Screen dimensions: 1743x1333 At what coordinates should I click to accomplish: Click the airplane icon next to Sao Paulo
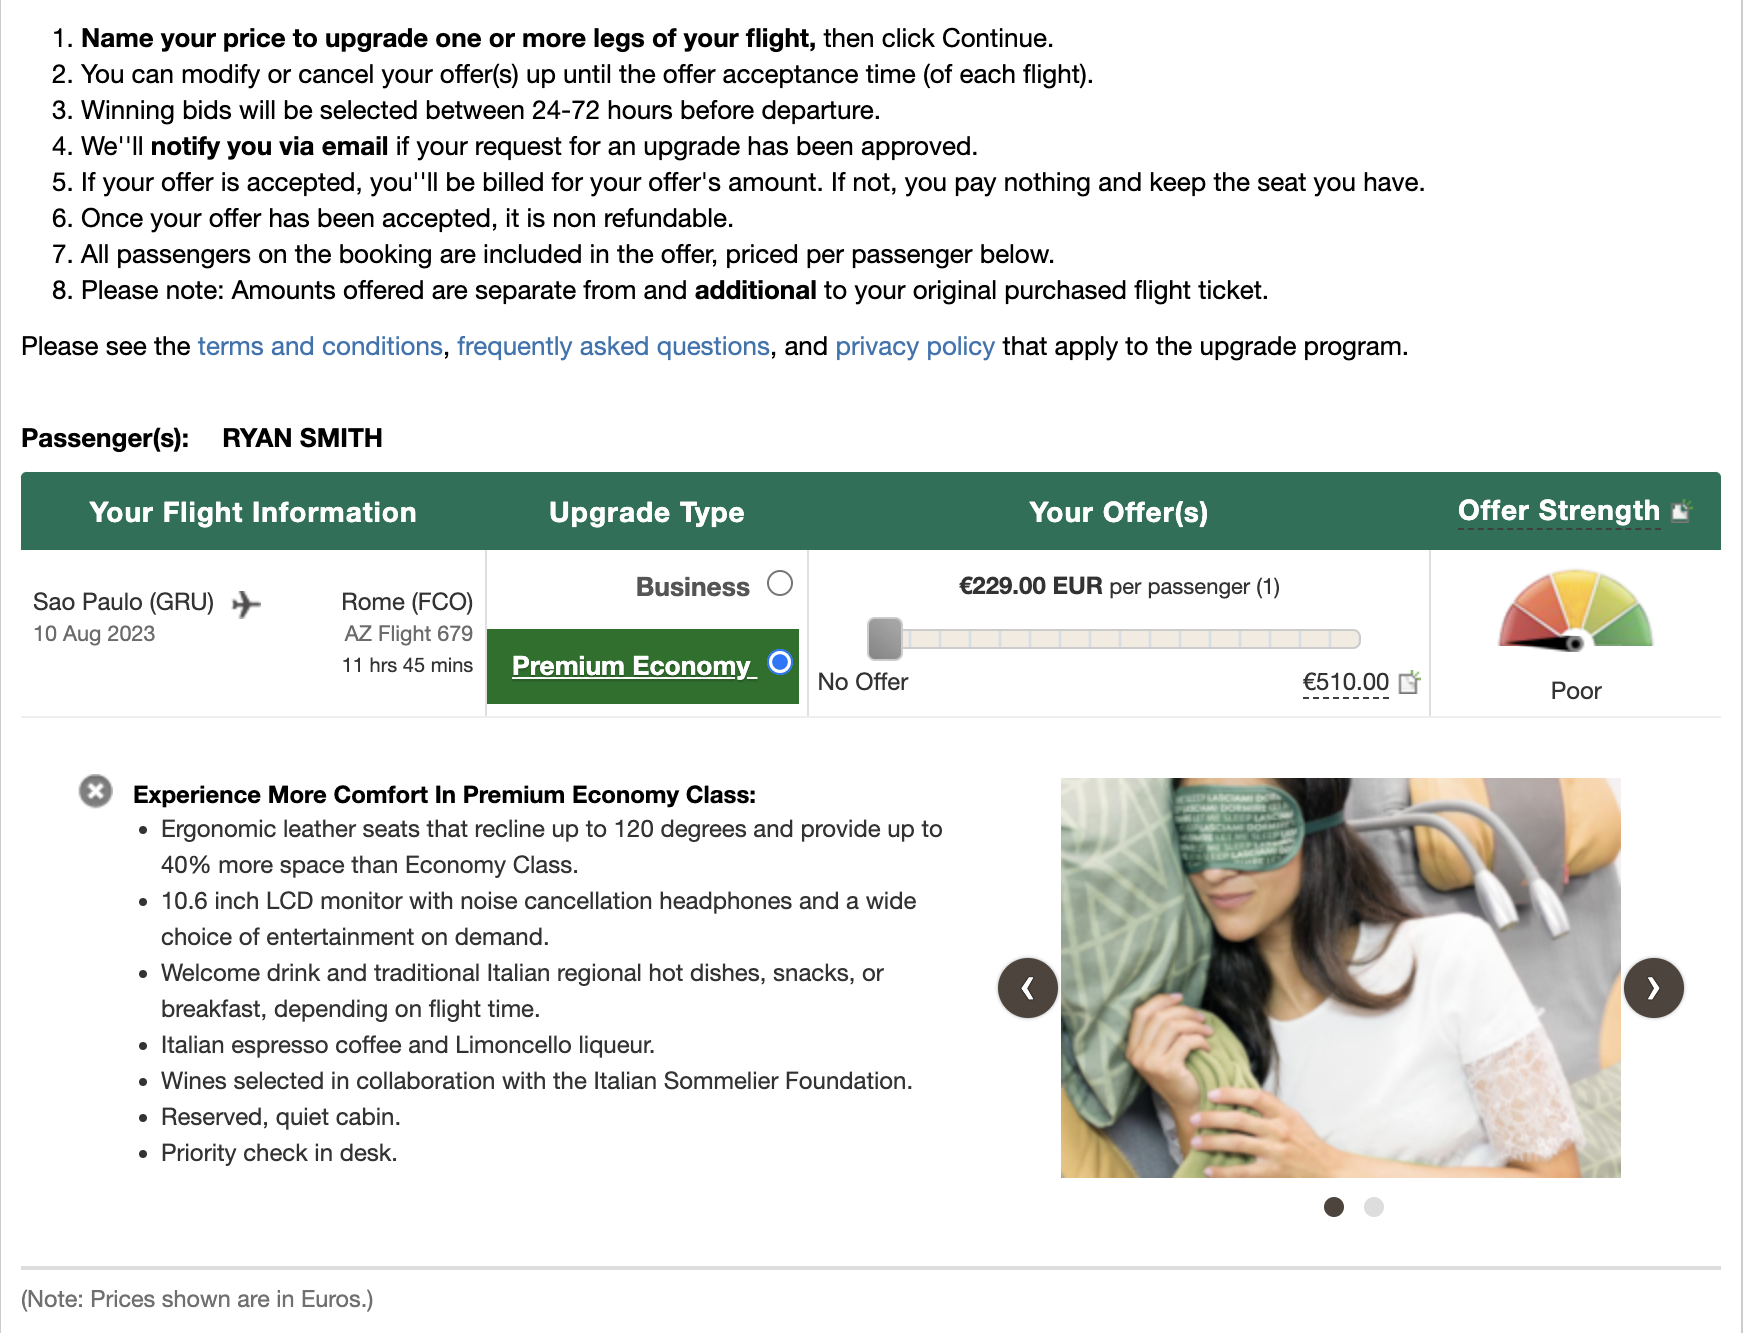click(x=246, y=603)
